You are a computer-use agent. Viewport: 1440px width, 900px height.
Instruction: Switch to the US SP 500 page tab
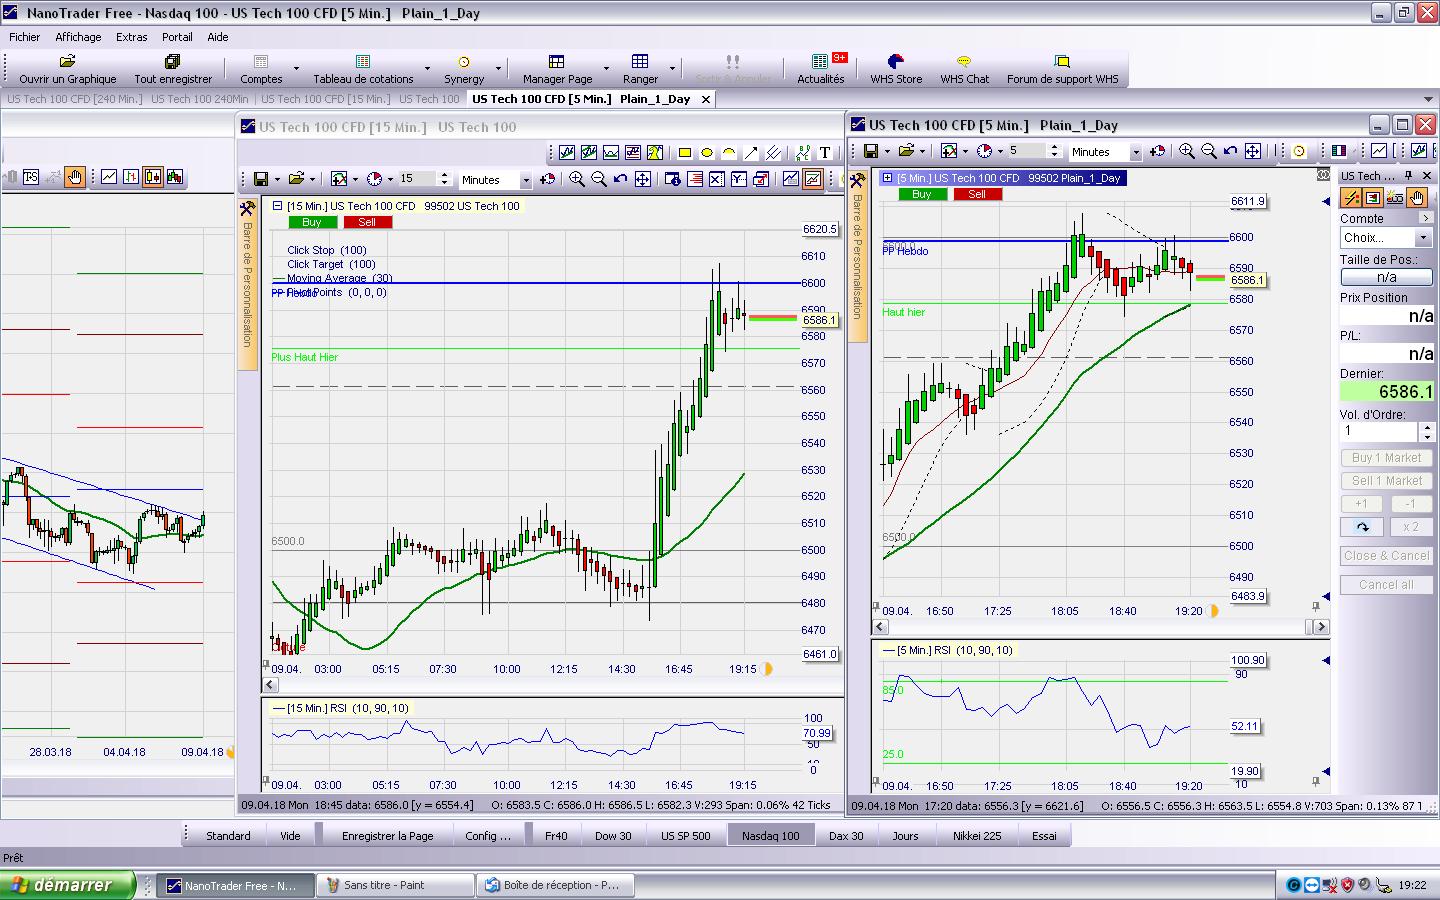(685, 836)
